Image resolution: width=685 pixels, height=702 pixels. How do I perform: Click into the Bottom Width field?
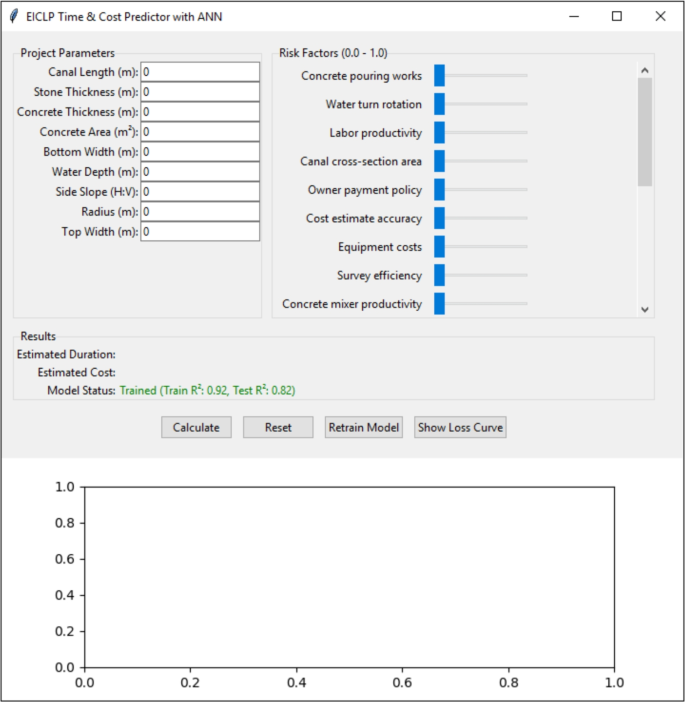pos(200,152)
